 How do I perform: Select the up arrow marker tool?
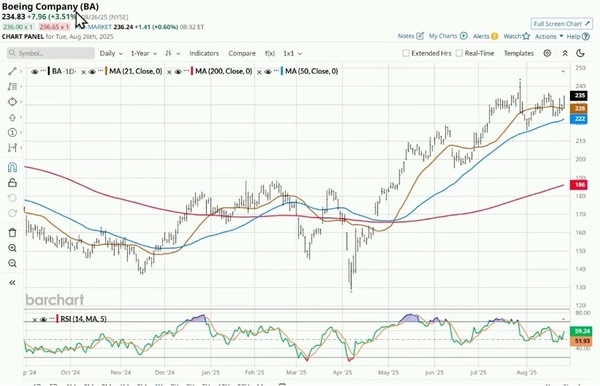12,117
